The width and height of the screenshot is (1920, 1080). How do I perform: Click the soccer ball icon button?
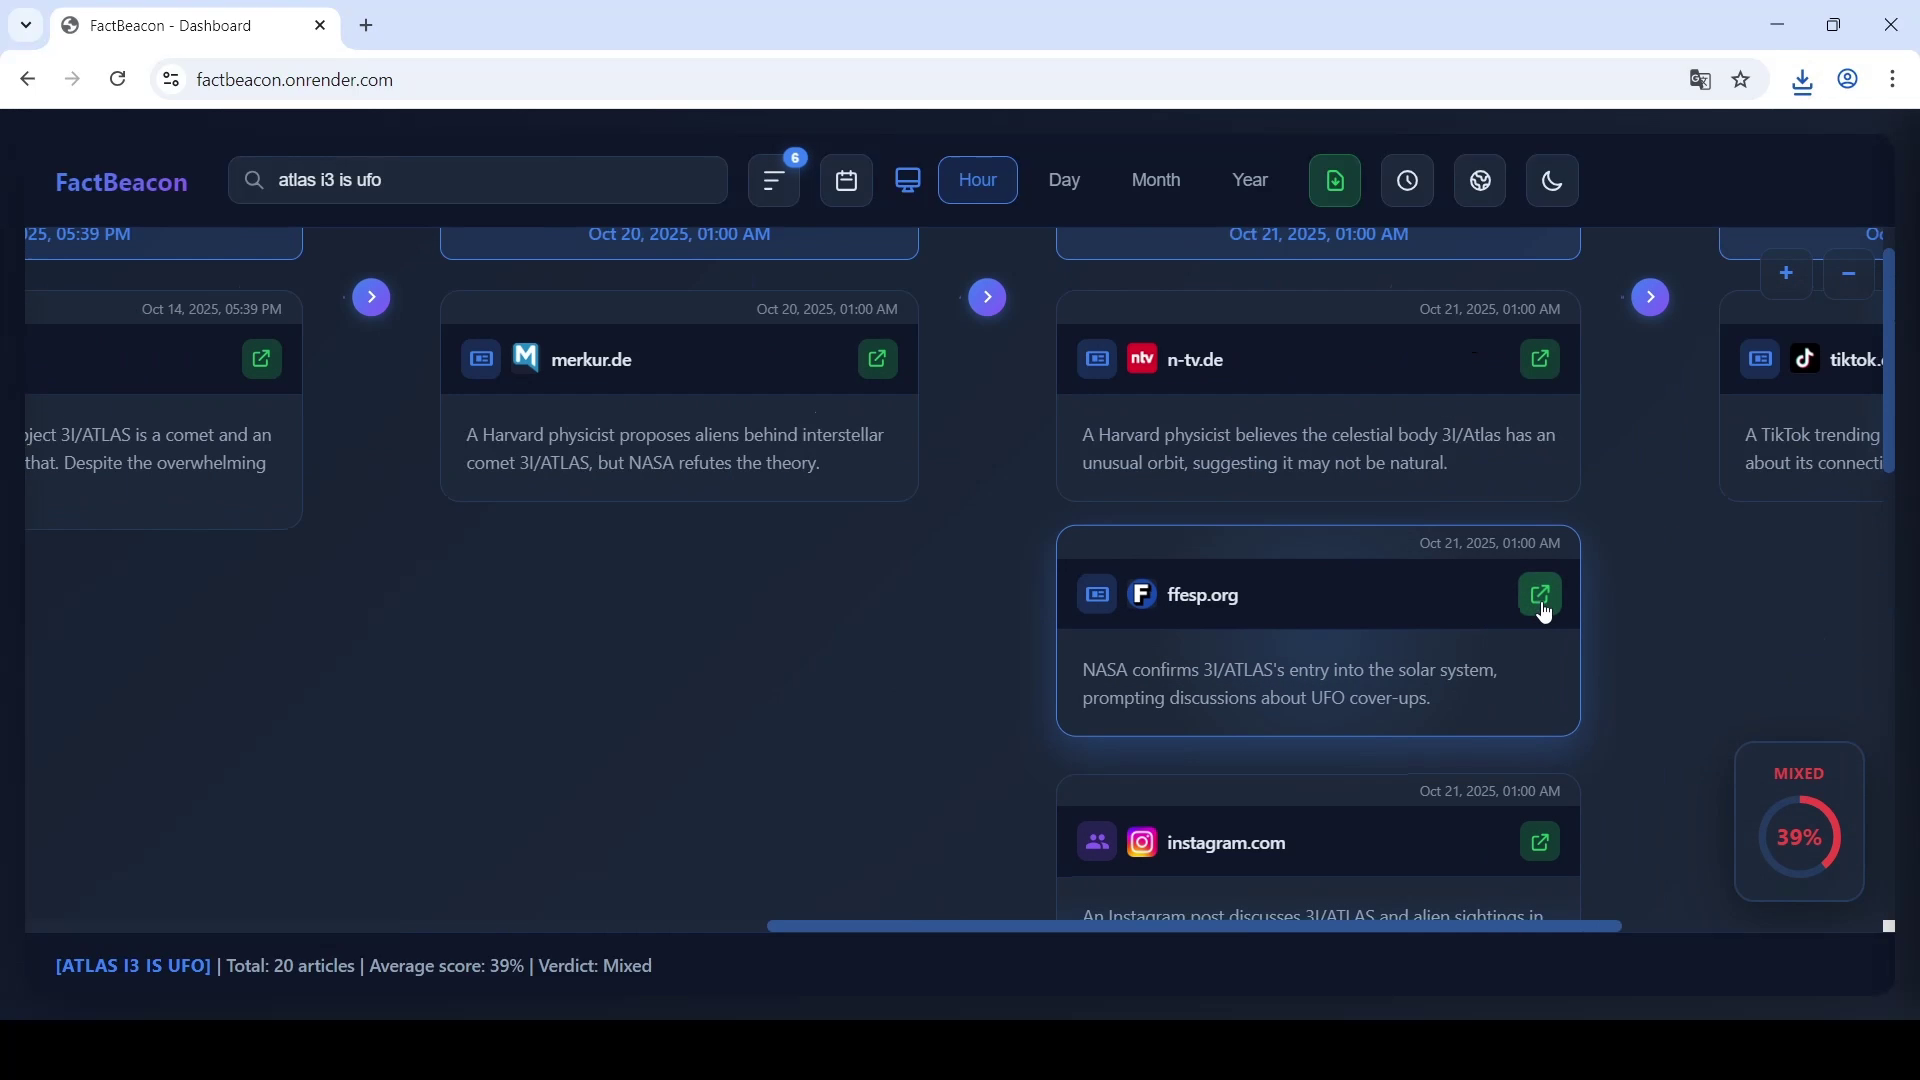click(x=1481, y=181)
